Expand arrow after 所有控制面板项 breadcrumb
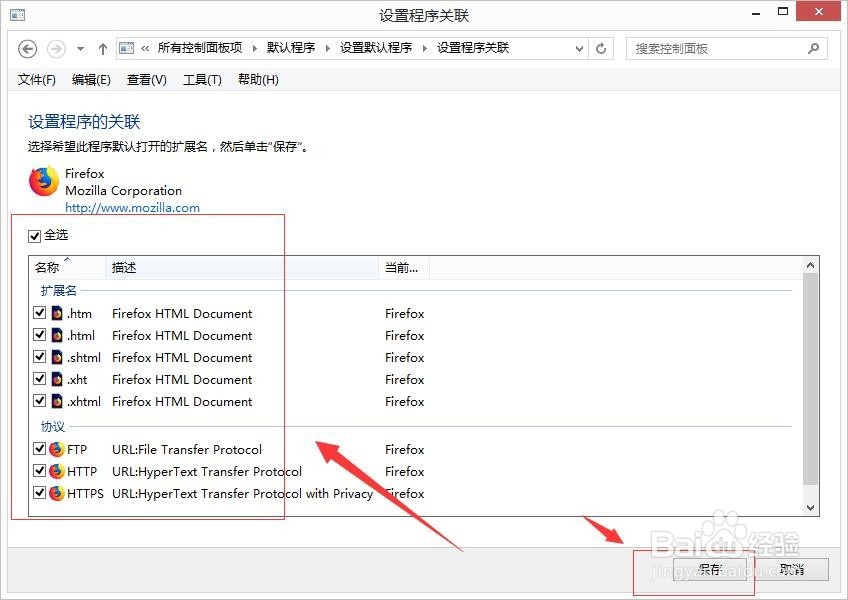Image resolution: width=848 pixels, height=600 pixels. [x=255, y=49]
